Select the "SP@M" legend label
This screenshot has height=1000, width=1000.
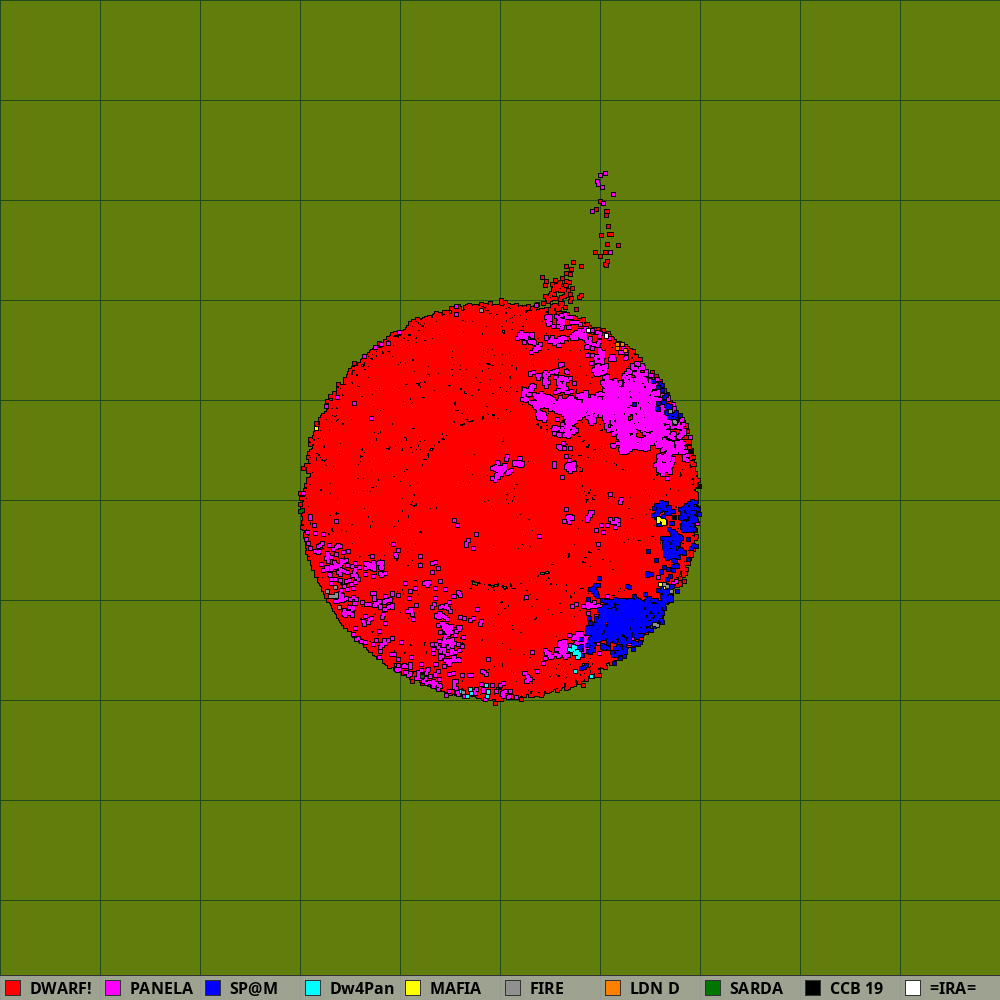tap(254, 989)
